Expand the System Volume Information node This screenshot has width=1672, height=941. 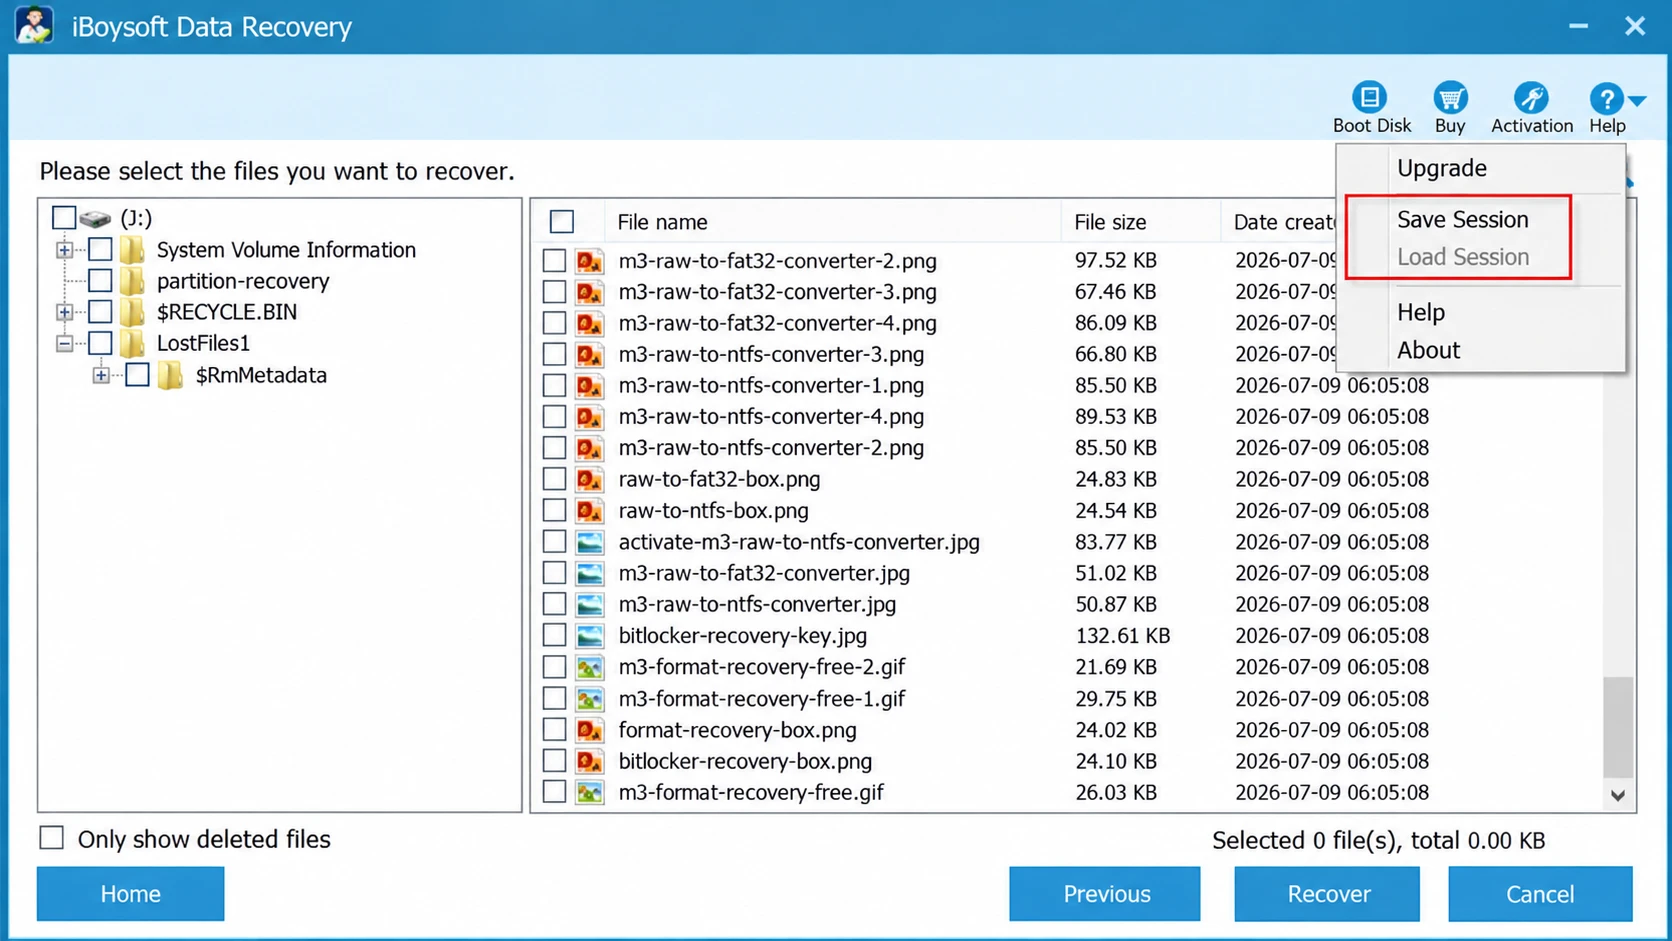[x=64, y=250]
